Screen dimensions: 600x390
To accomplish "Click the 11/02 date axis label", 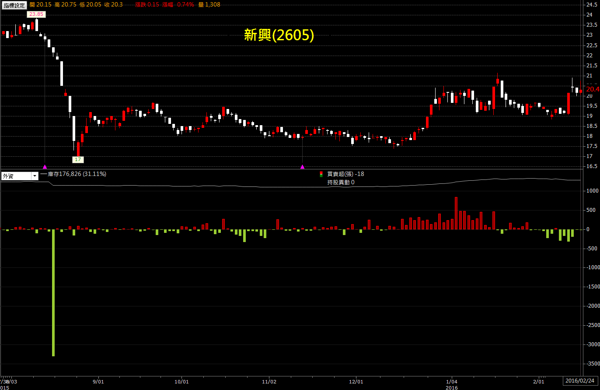I will pyautogui.click(x=269, y=382).
